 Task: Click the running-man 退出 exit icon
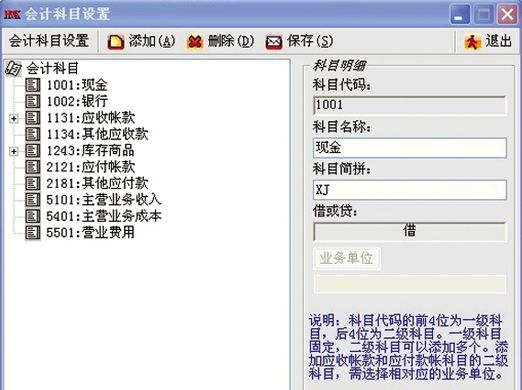(x=473, y=42)
